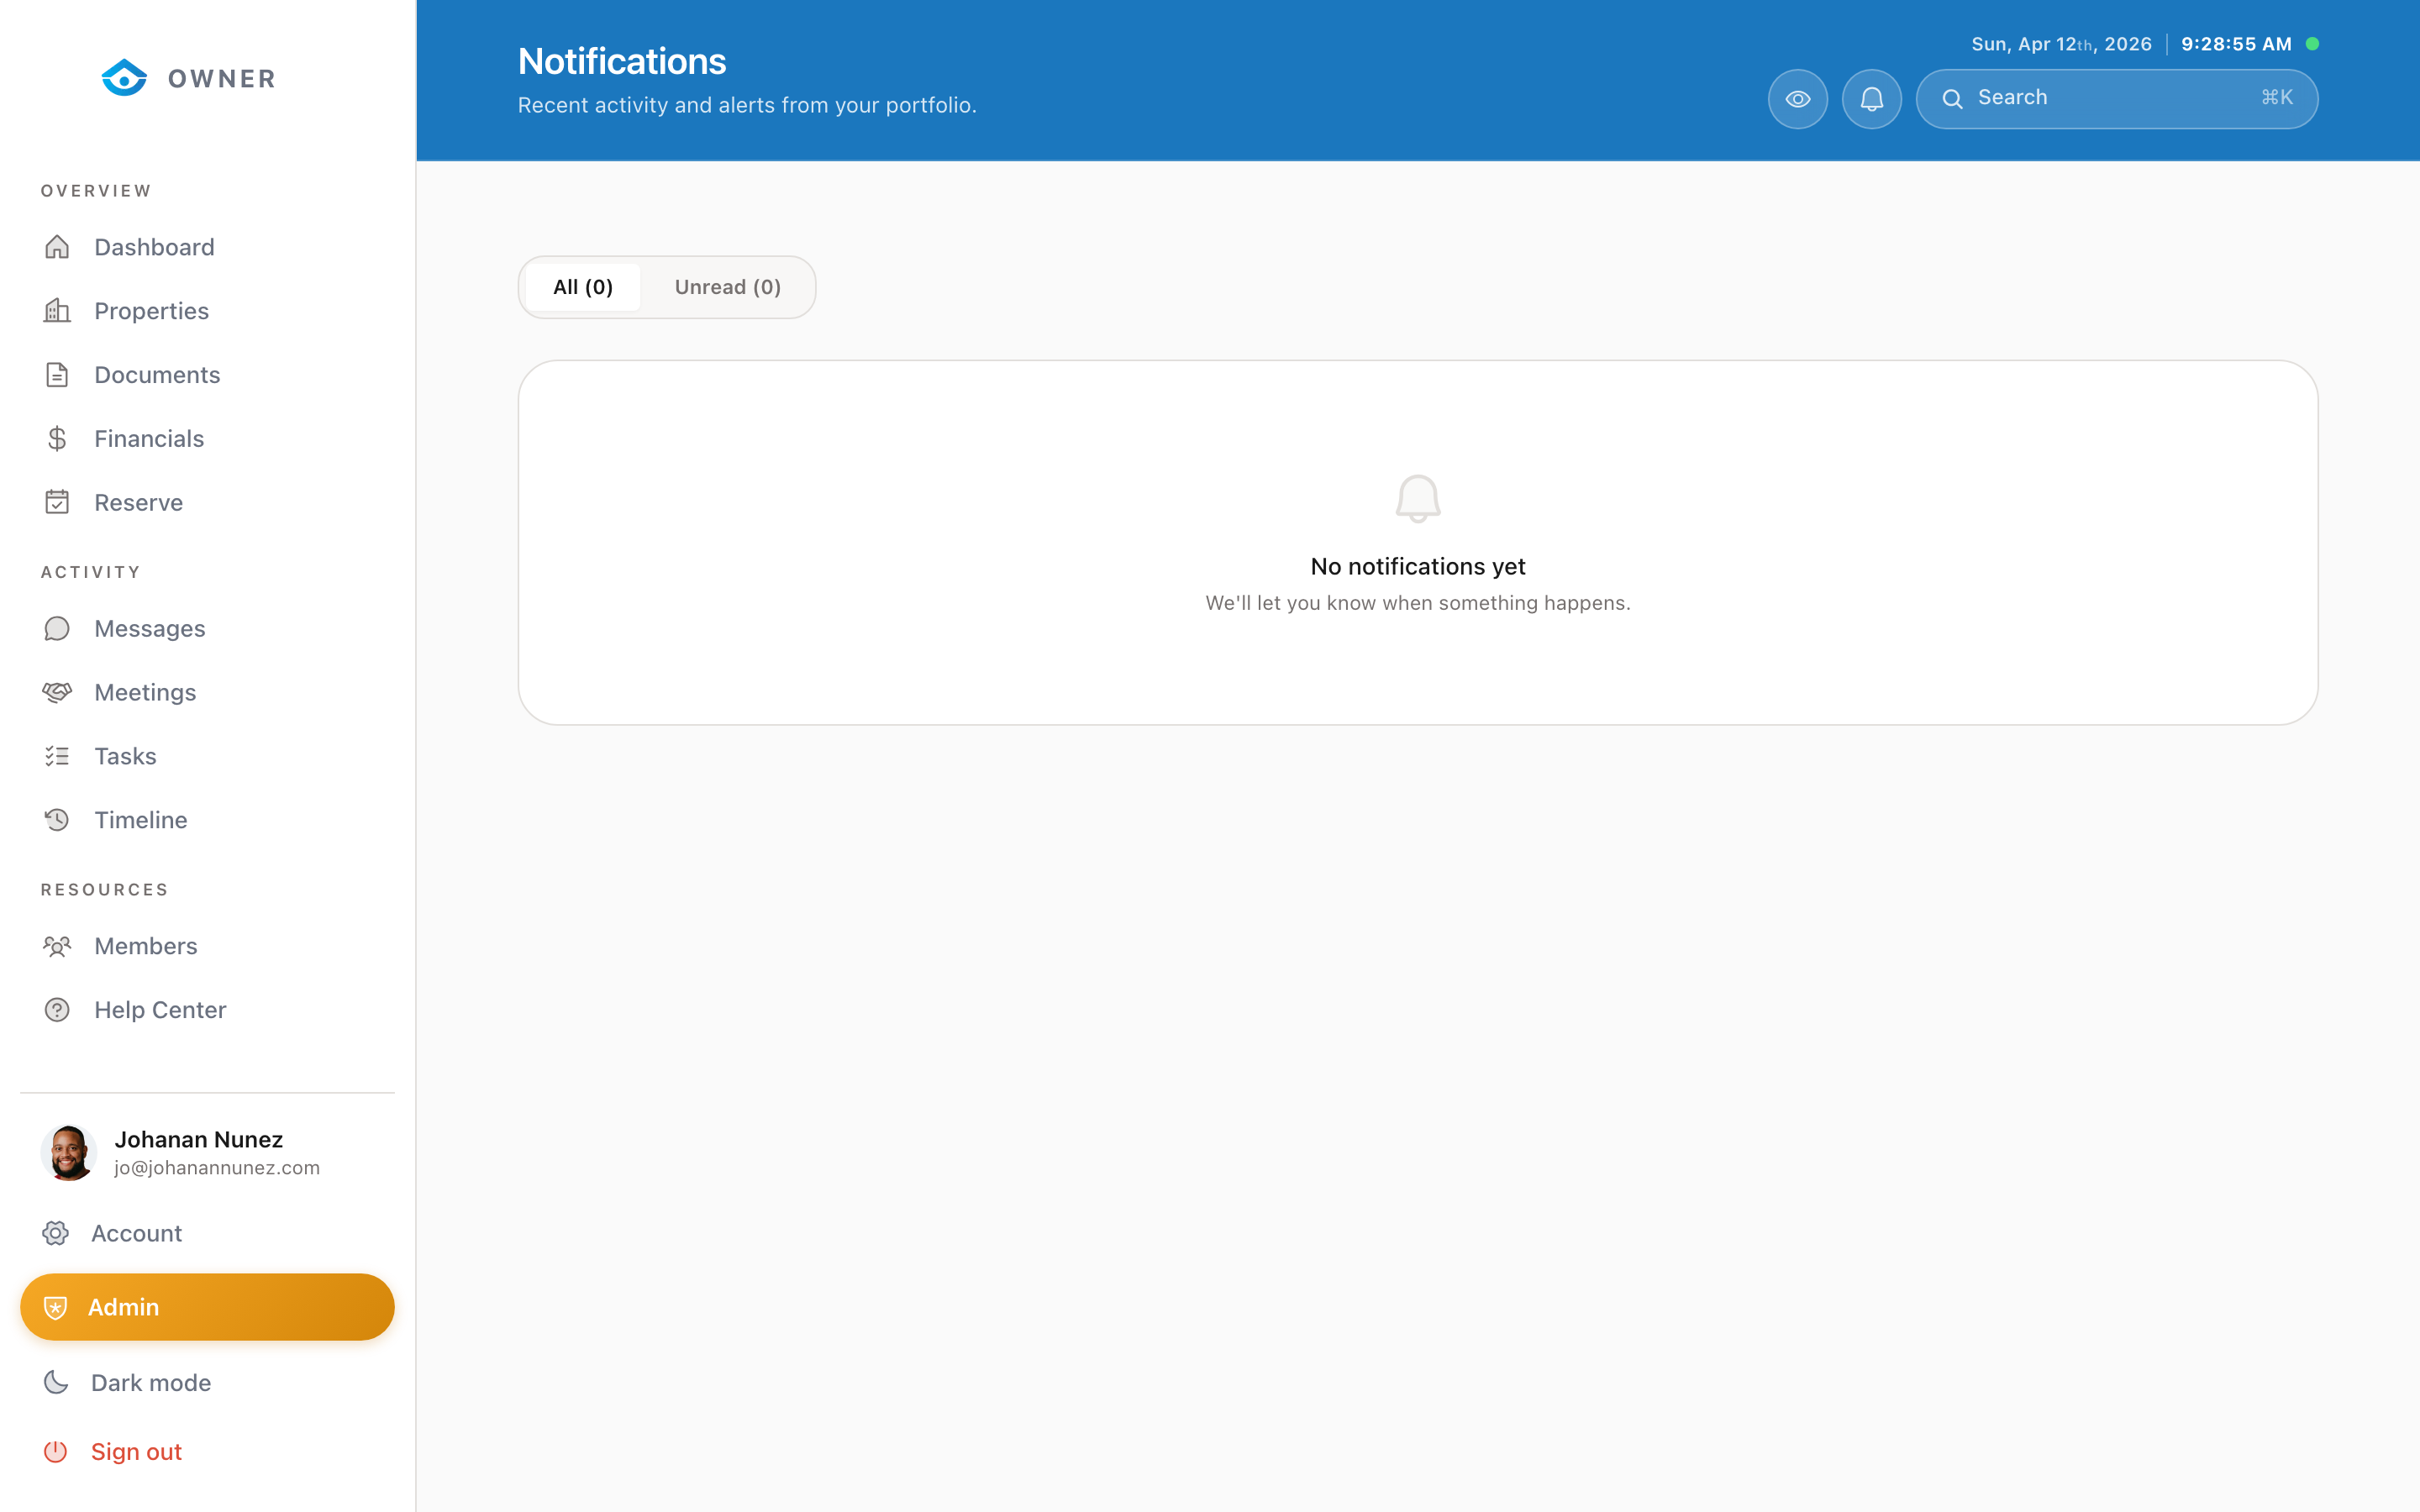The width and height of the screenshot is (2420, 1512).
Task: Click the Meetings handshake icon
Action: 57,692
